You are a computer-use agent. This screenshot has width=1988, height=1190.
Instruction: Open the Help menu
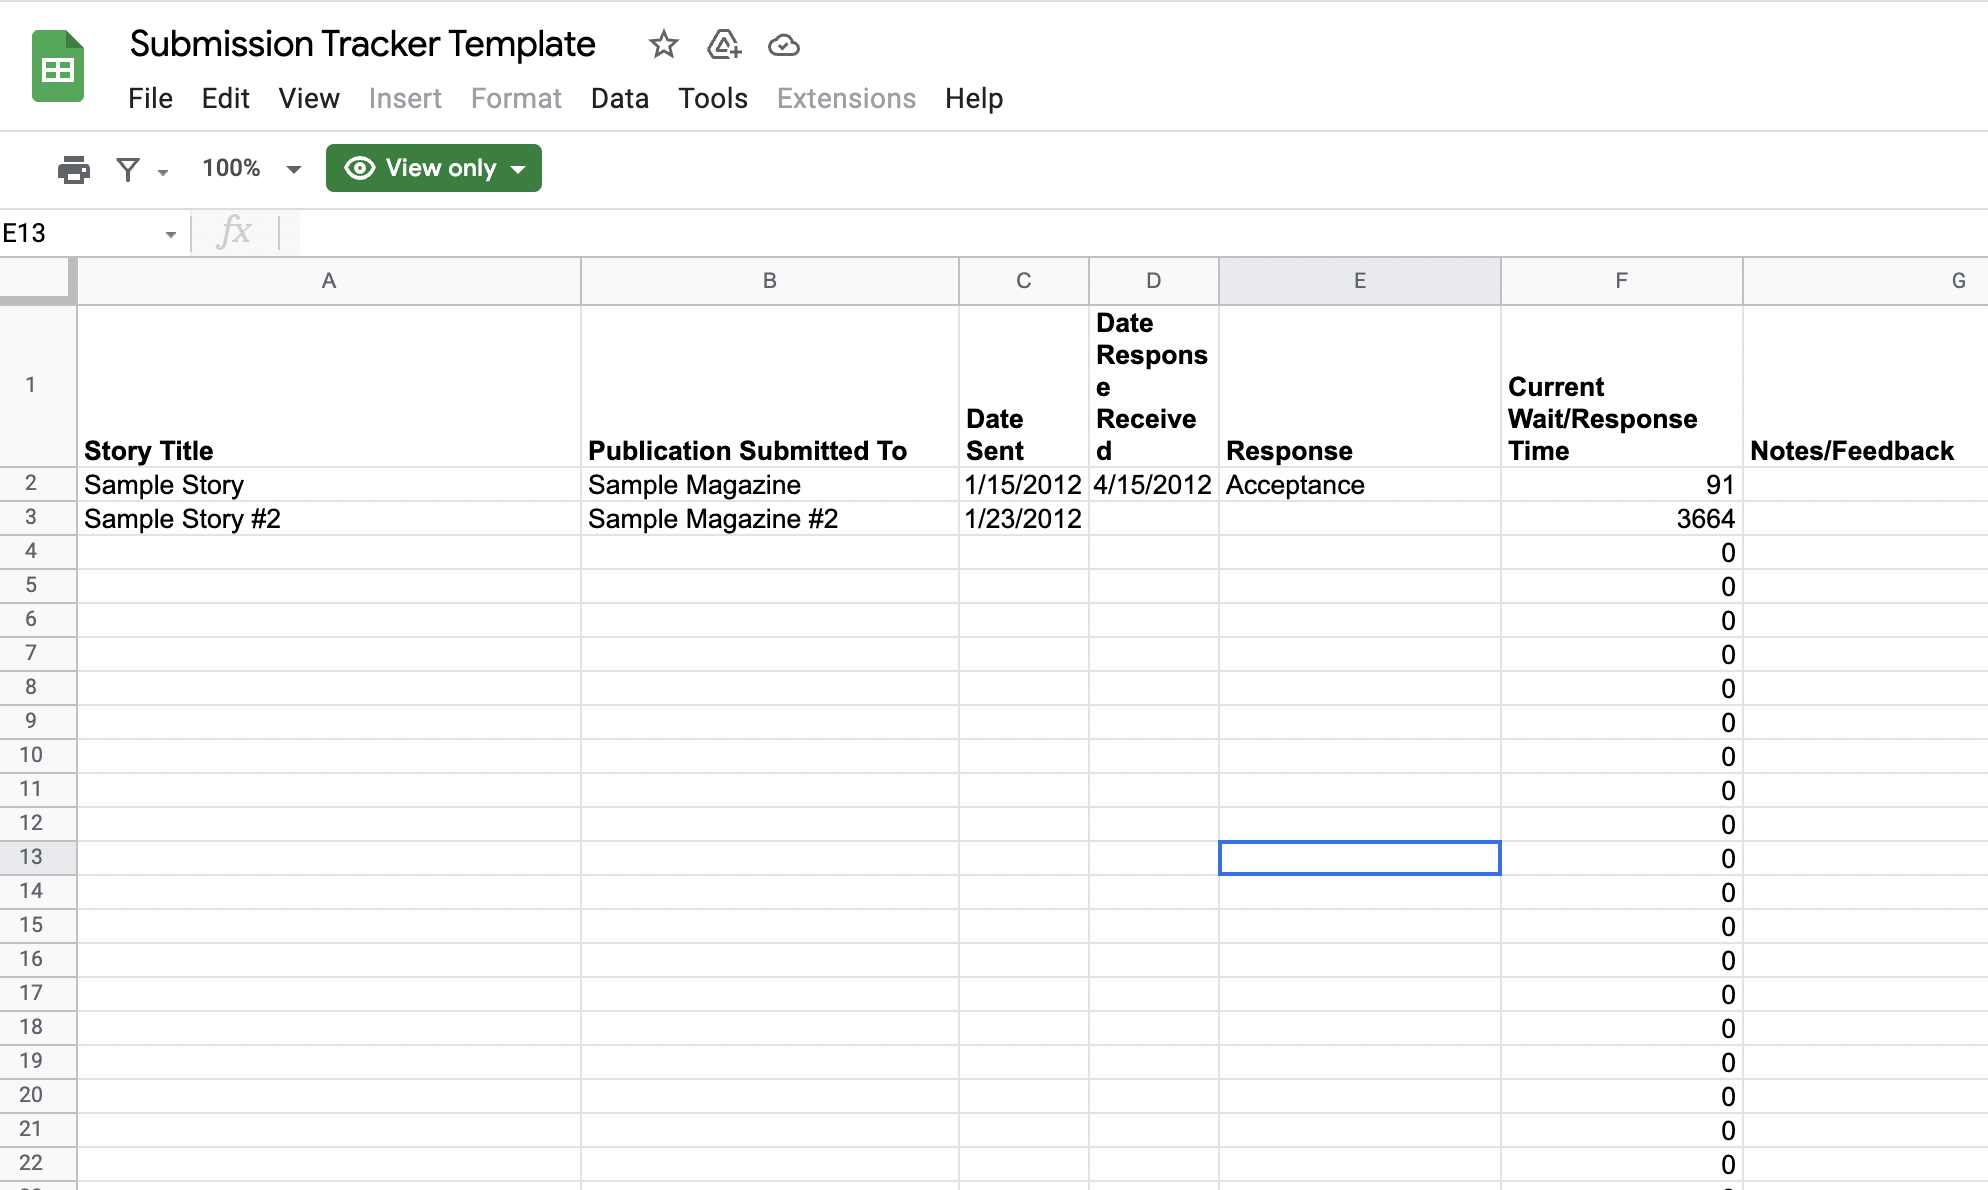point(973,98)
